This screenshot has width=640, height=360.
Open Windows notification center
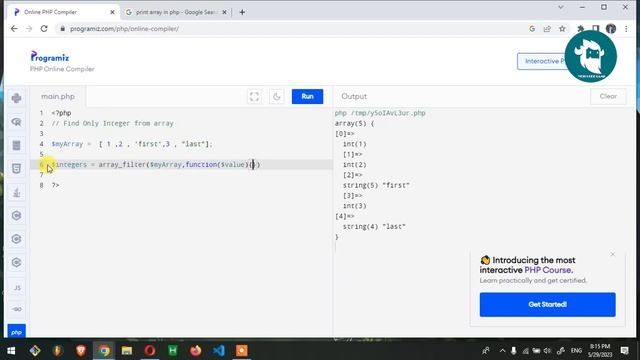(x=624, y=351)
